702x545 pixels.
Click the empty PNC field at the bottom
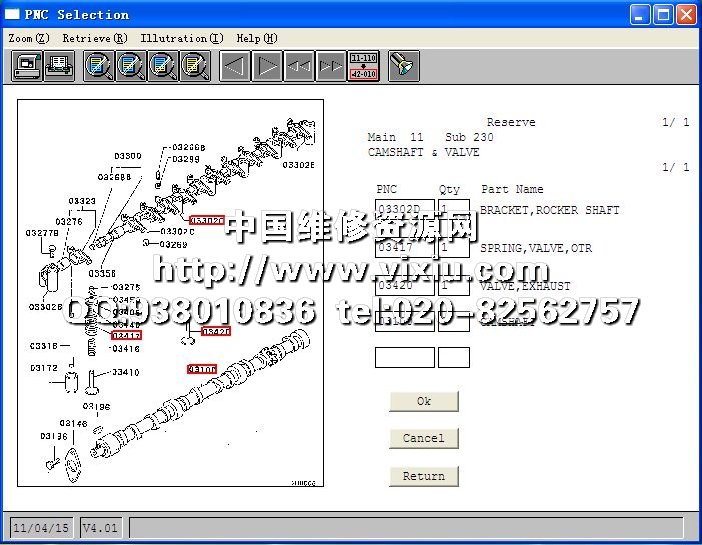point(404,357)
